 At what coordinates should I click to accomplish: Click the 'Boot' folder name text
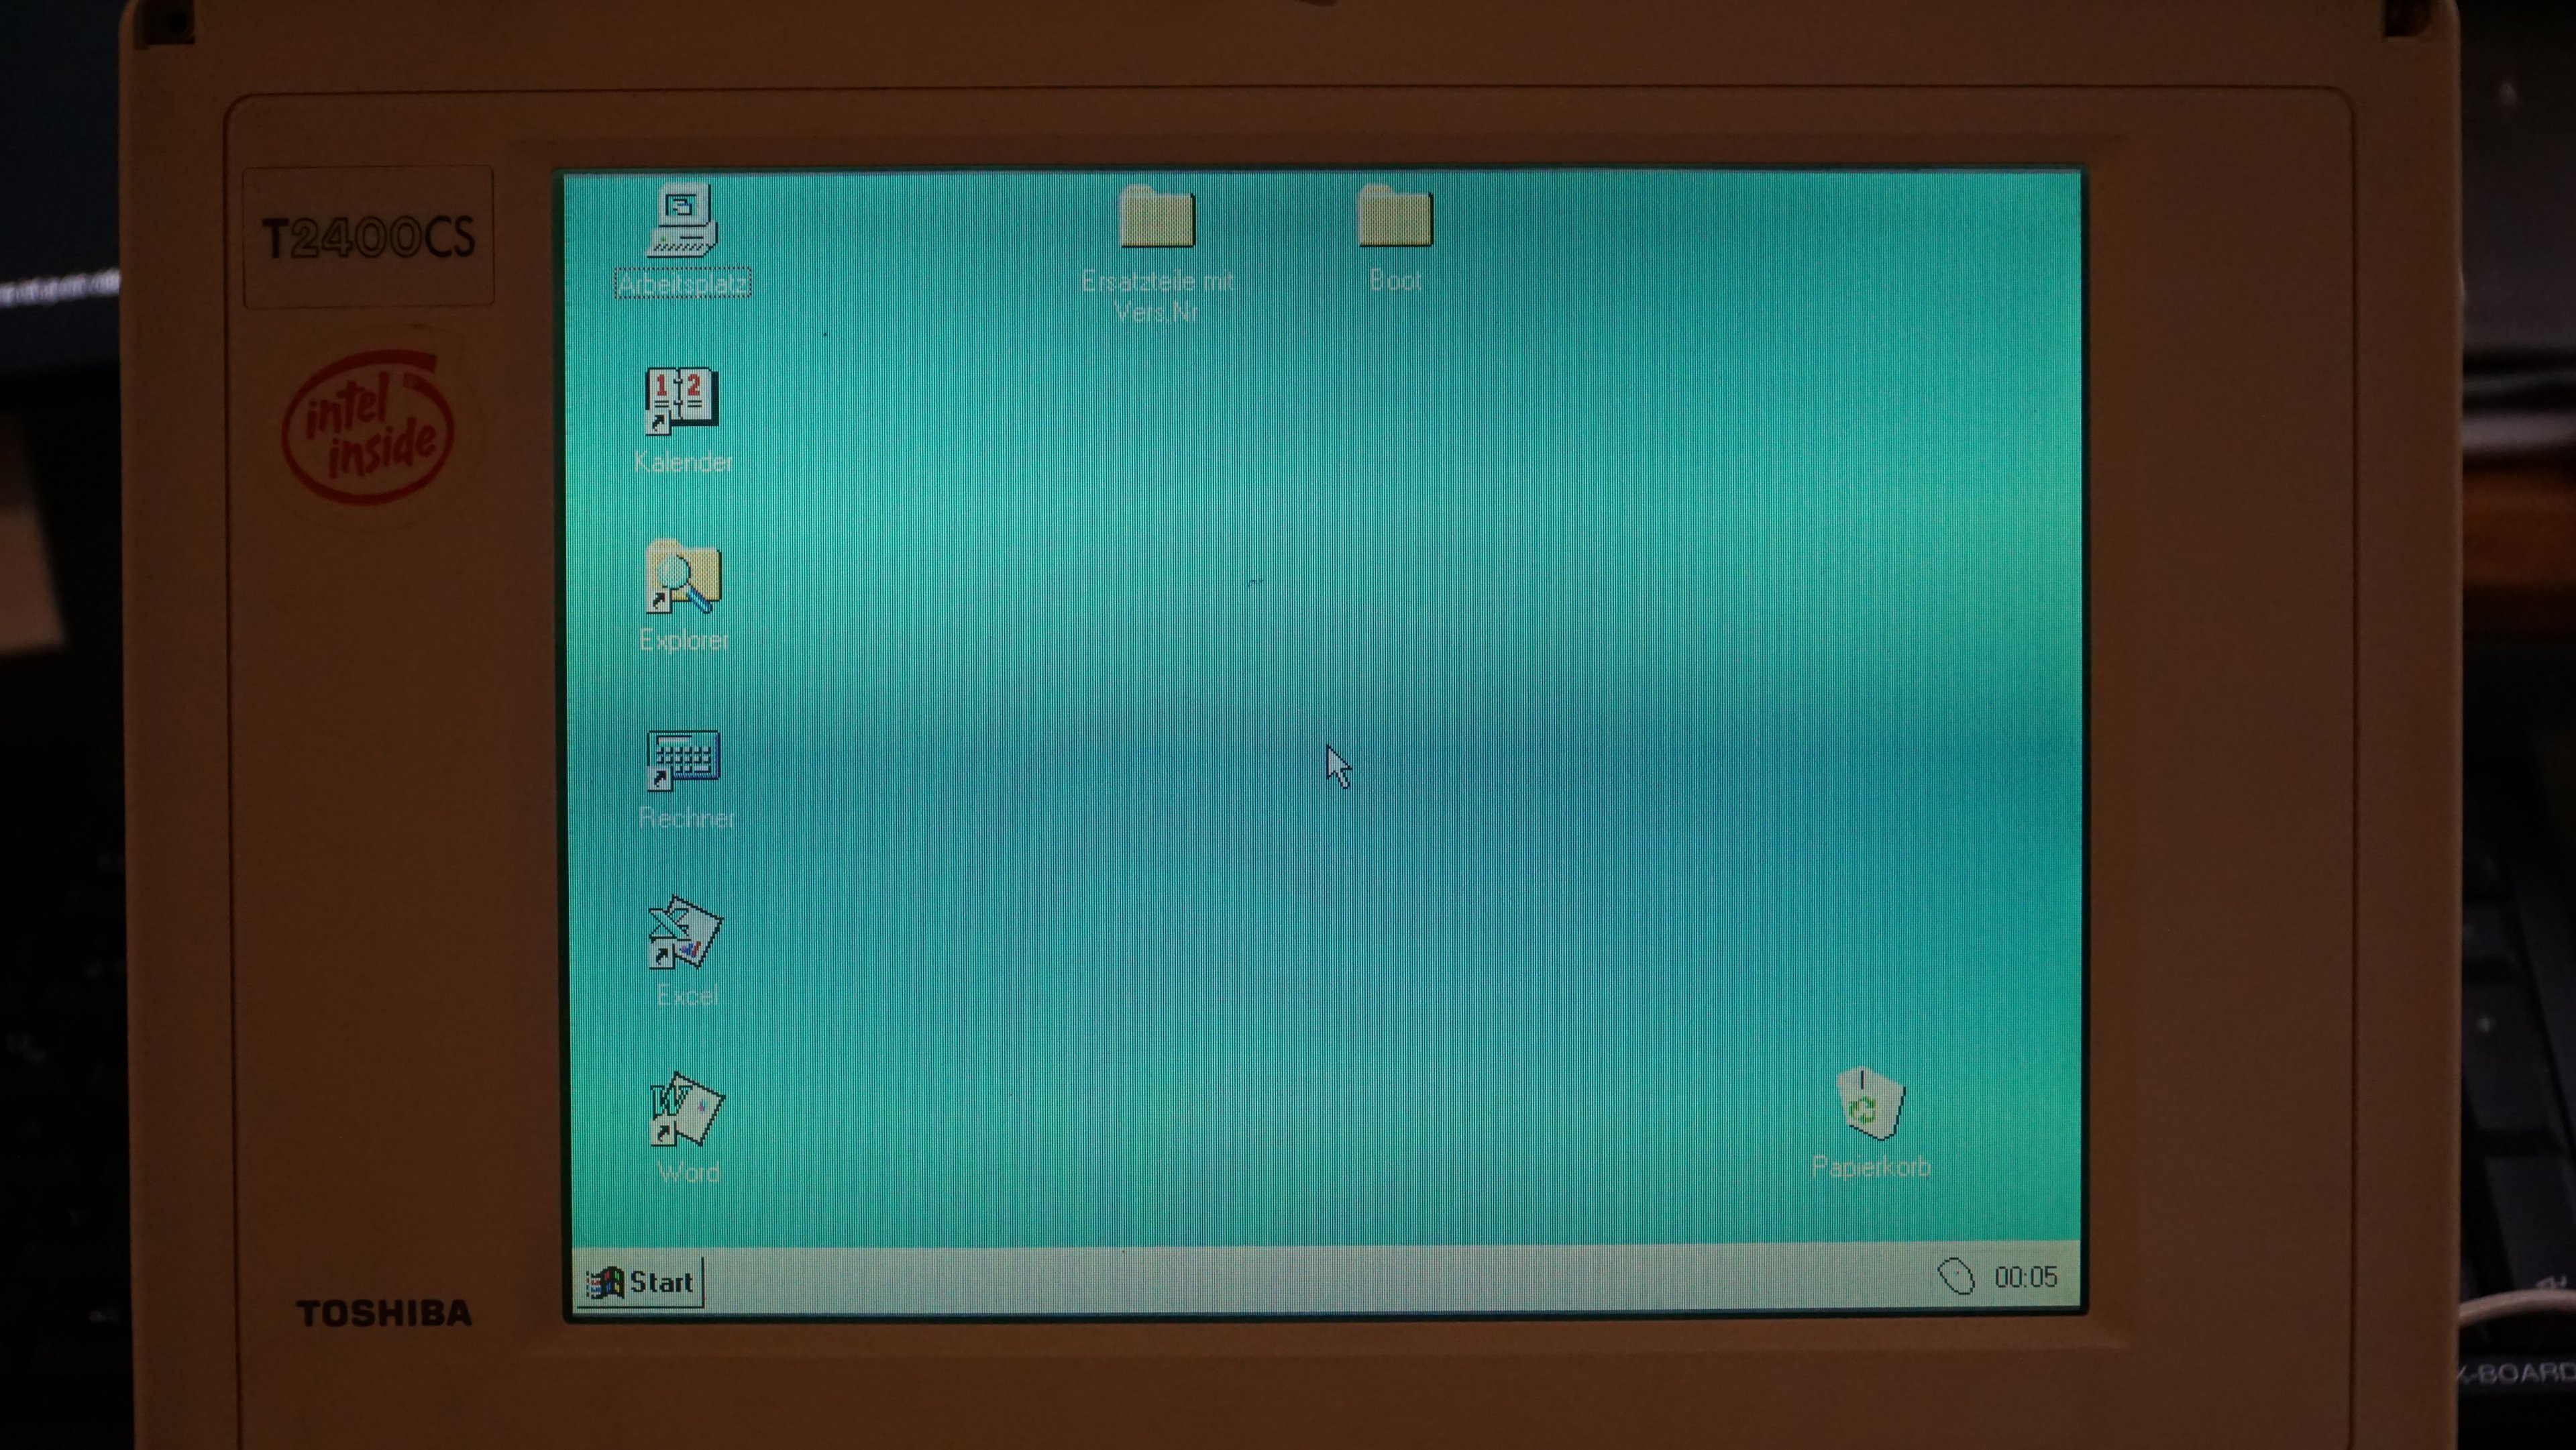1395,281
